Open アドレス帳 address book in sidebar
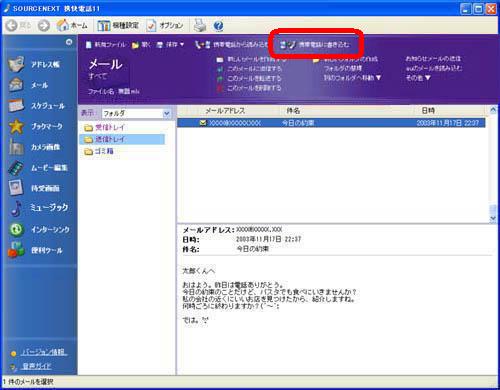The height and width of the screenshot is (390, 500). click(x=35, y=64)
